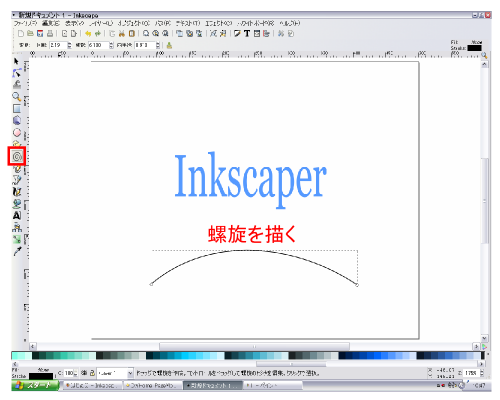
Task: Select the green Gradient tool
Action: 17,239
